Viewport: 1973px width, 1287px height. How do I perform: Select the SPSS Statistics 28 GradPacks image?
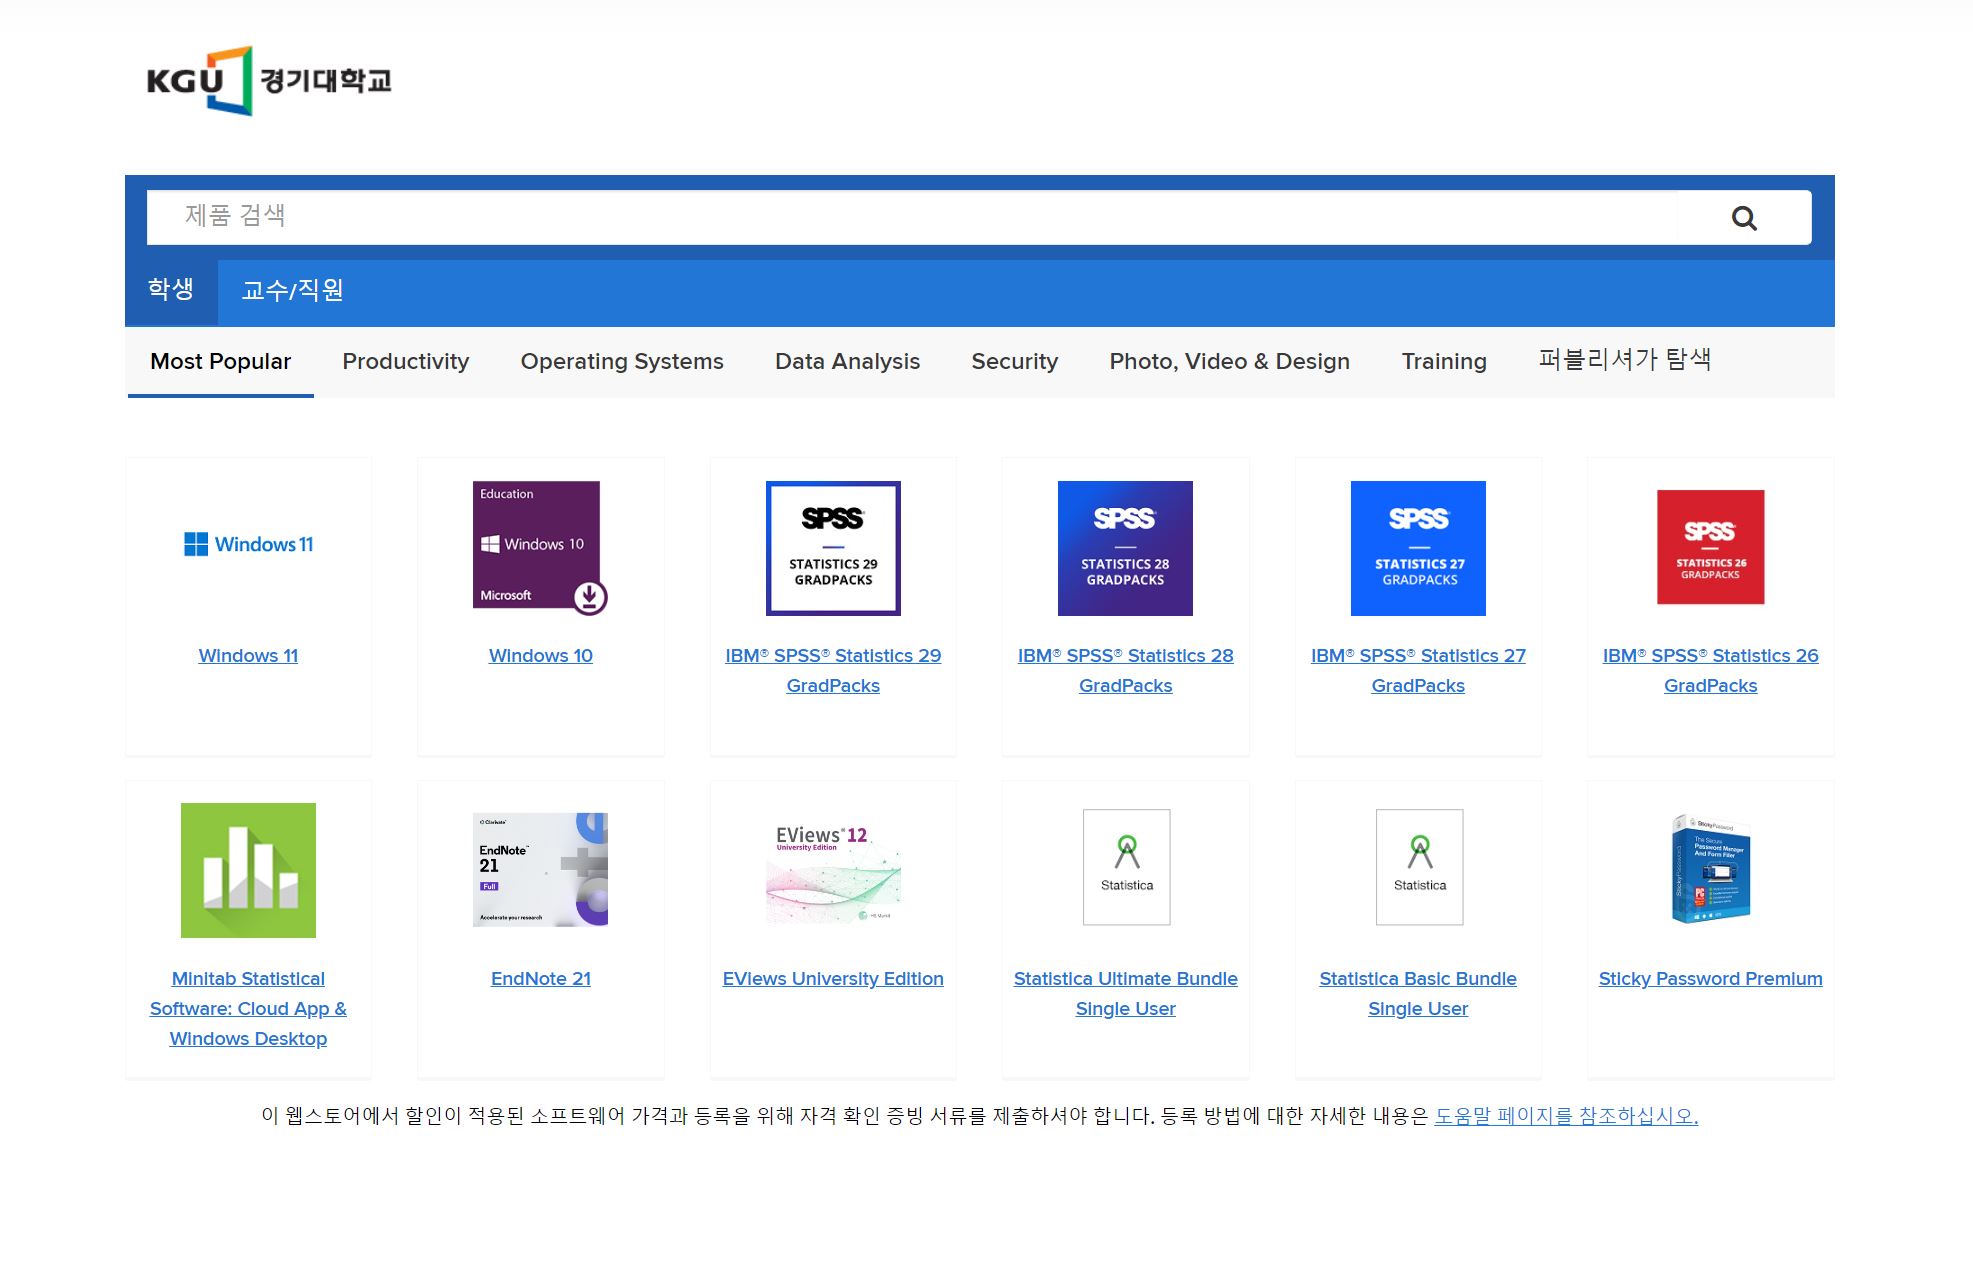pos(1125,548)
